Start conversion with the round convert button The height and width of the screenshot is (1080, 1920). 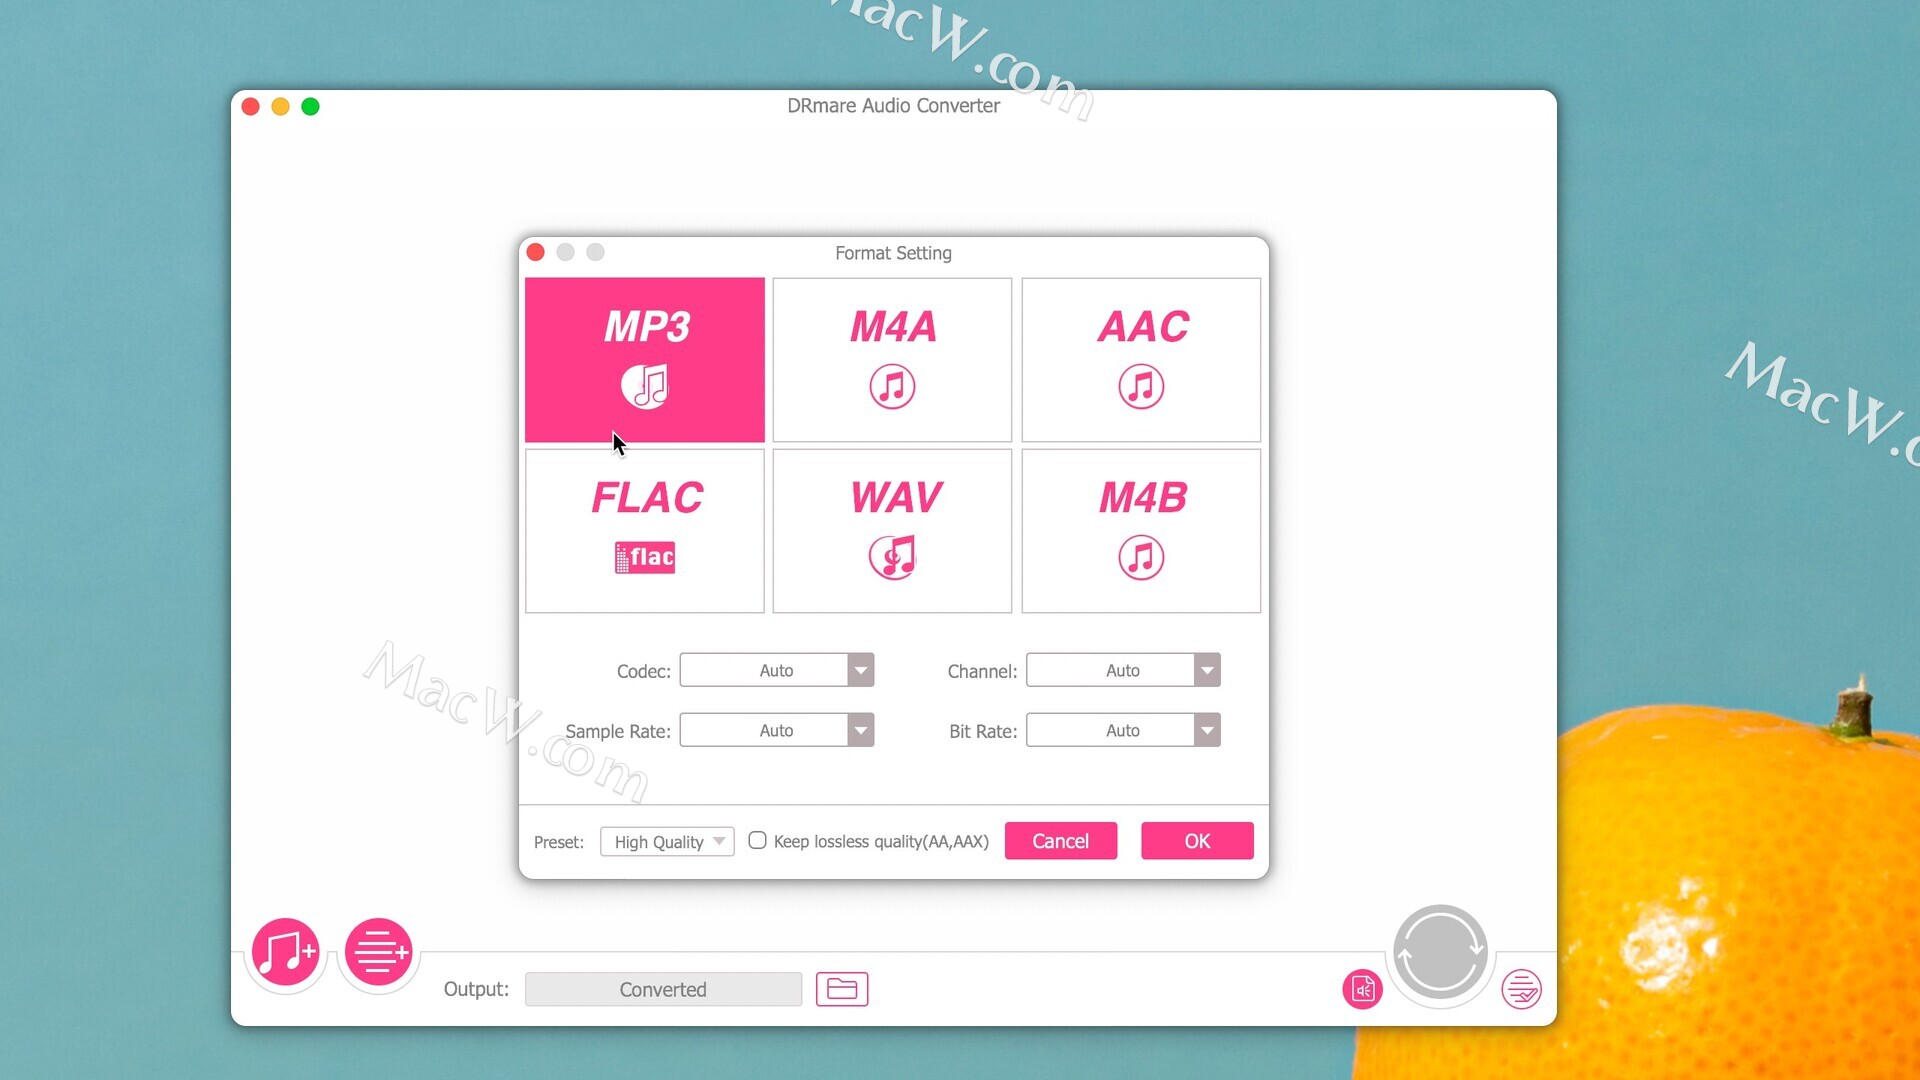(x=1440, y=952)
